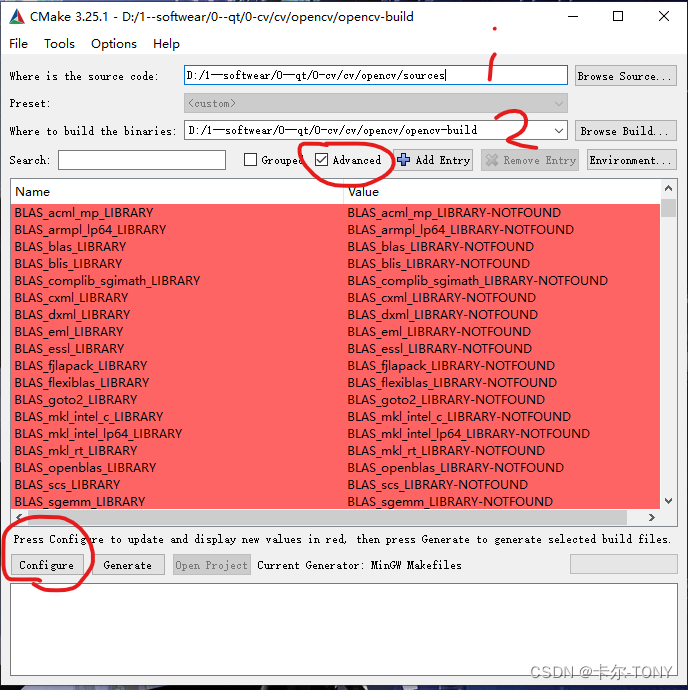This screenshot has height=690, width=688.
Task: Select the BLAS_cxml_LIBRARY entry name
Action: pyautogui.click(x=71, y=298)
